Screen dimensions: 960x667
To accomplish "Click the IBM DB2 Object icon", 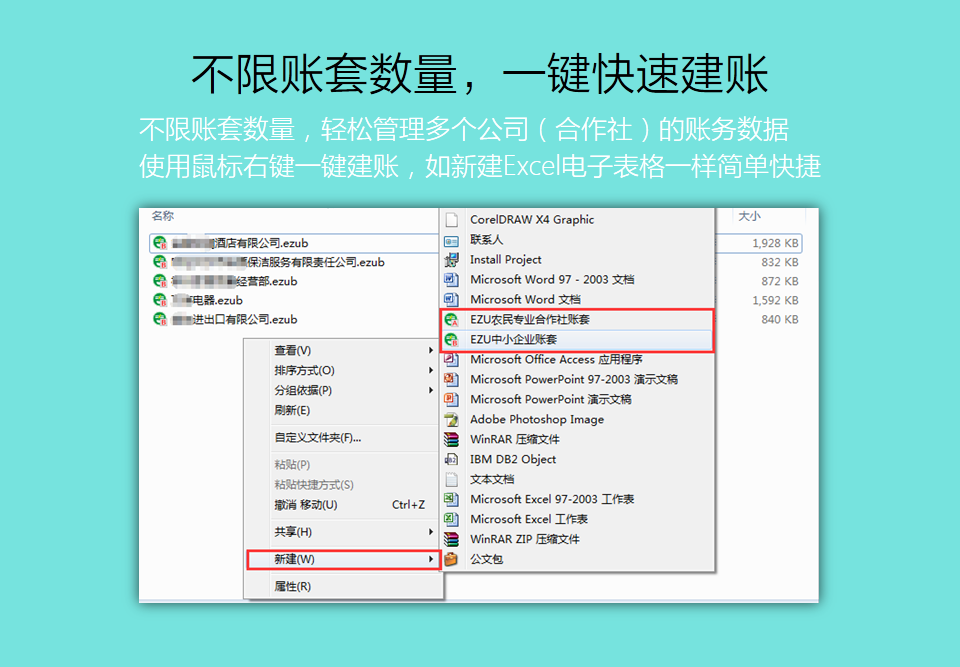I will coord(452,459).
